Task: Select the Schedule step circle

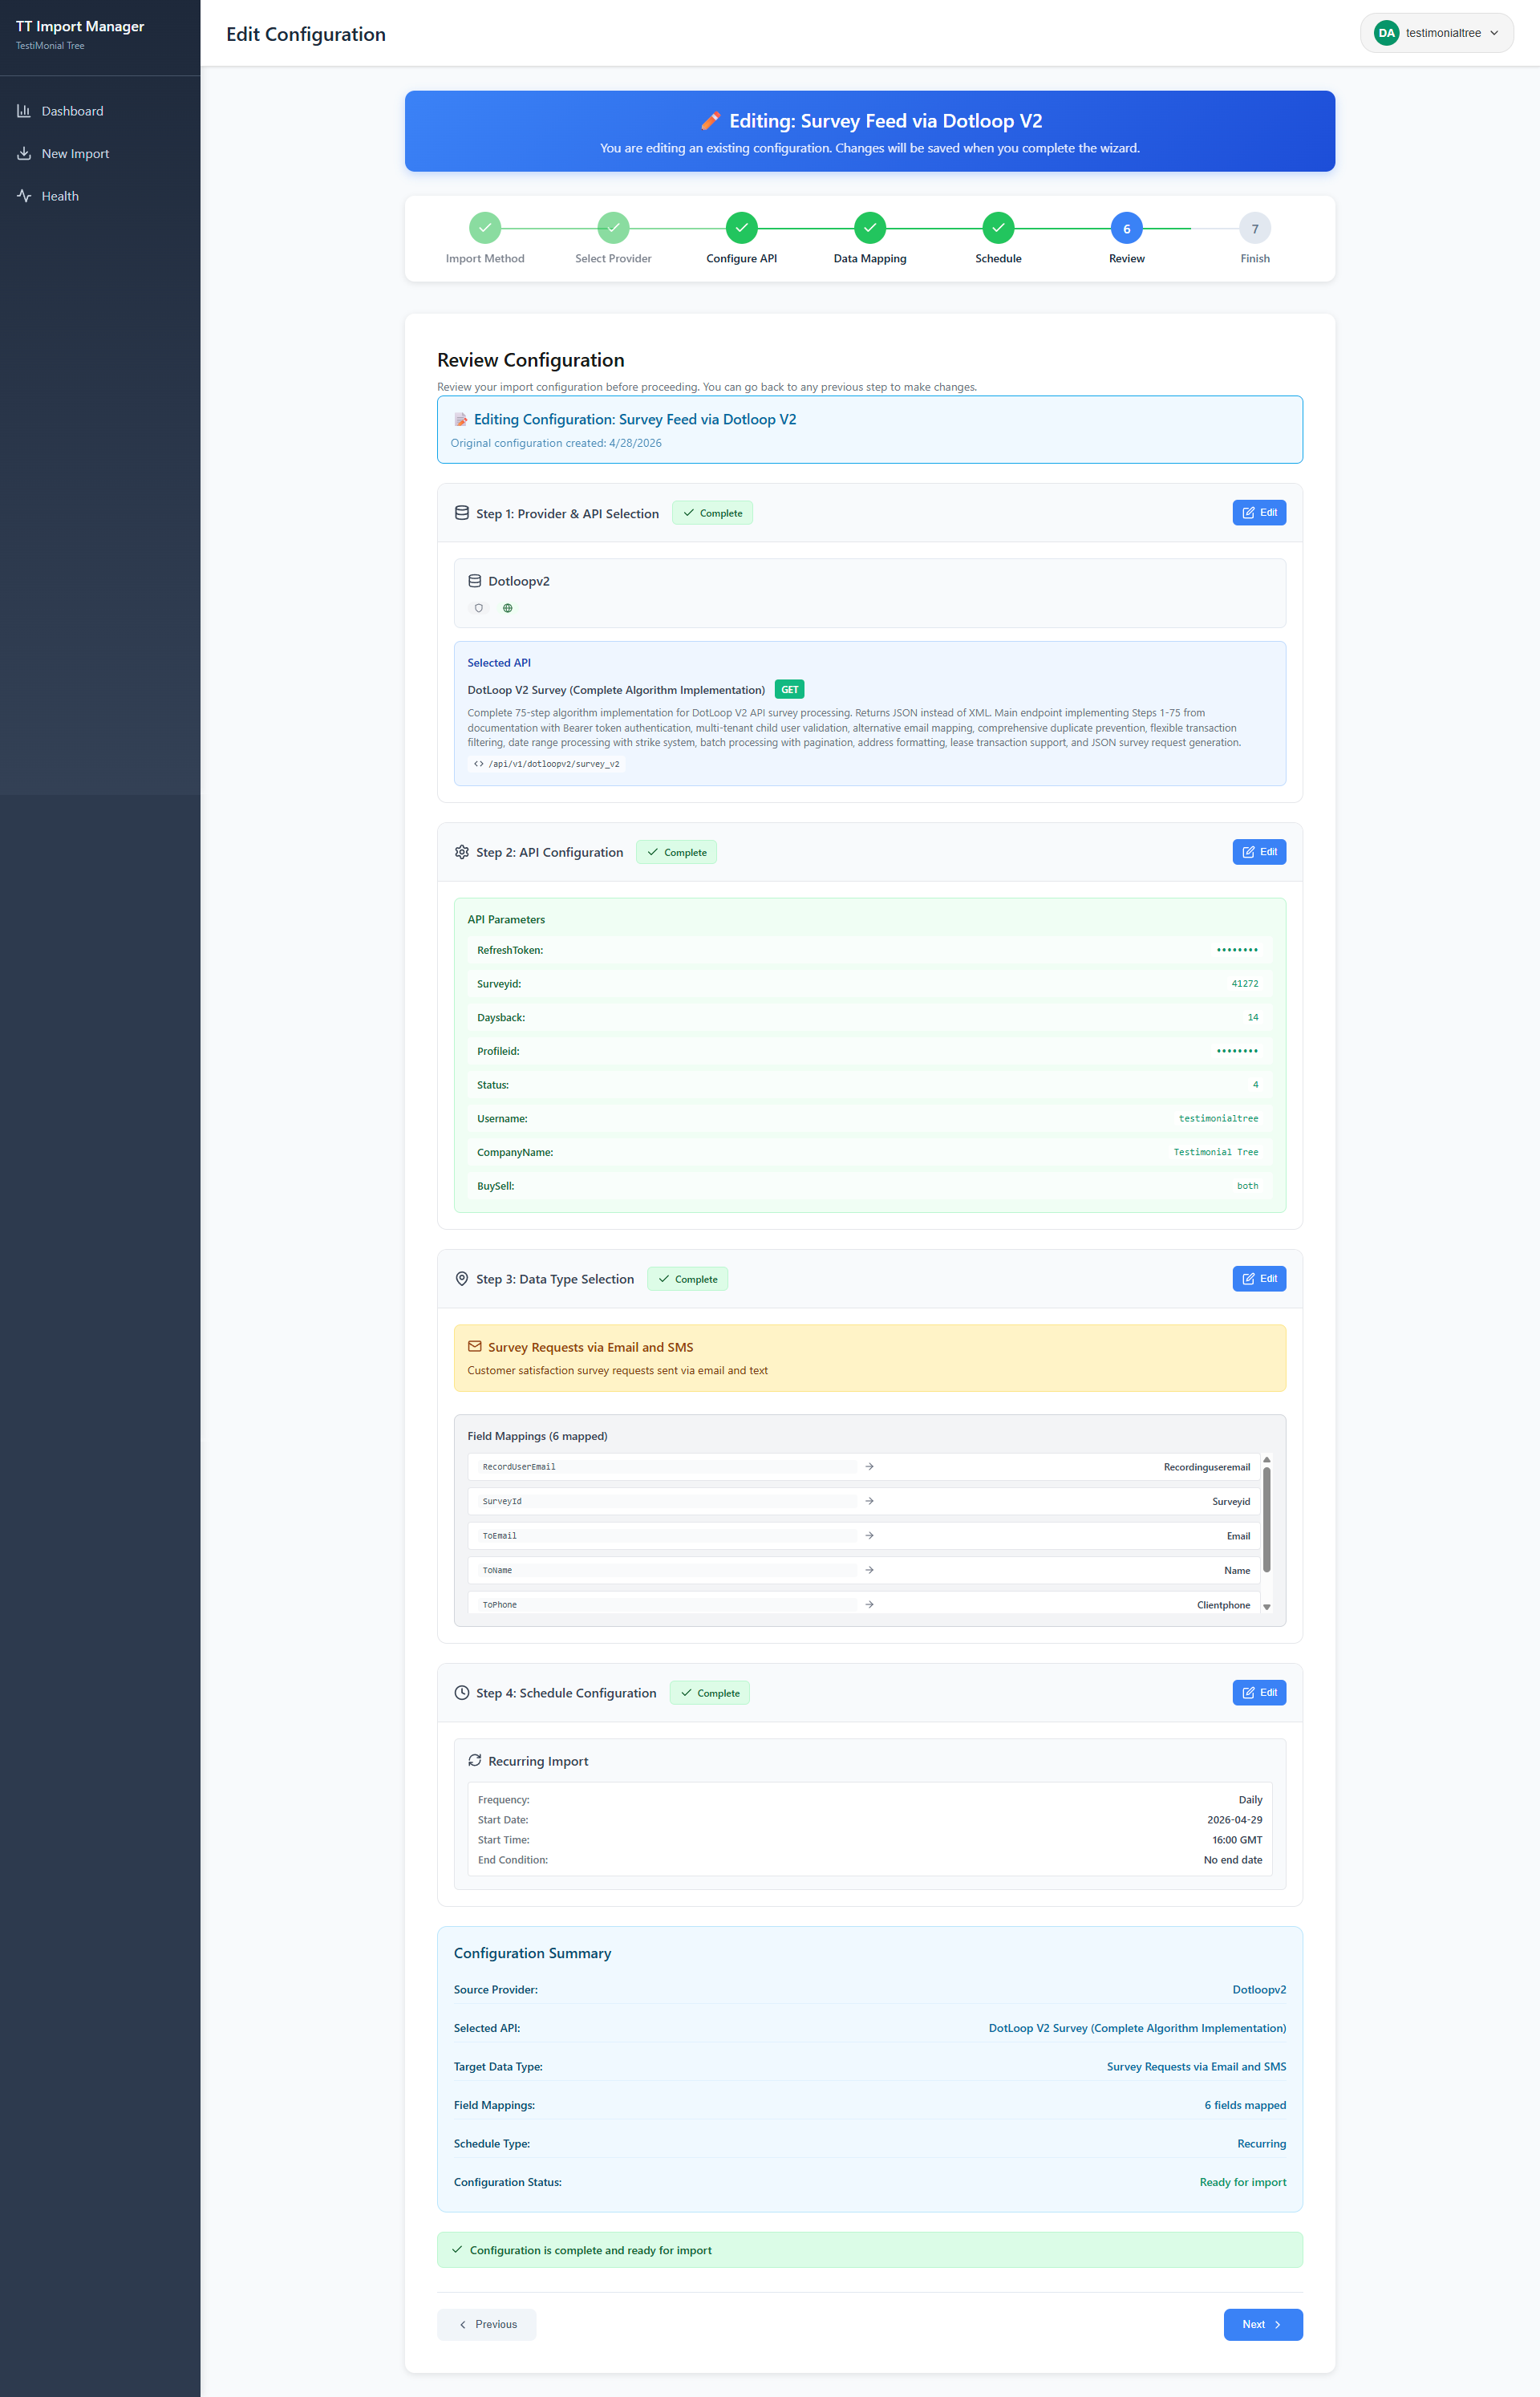Action: [998, 228]
